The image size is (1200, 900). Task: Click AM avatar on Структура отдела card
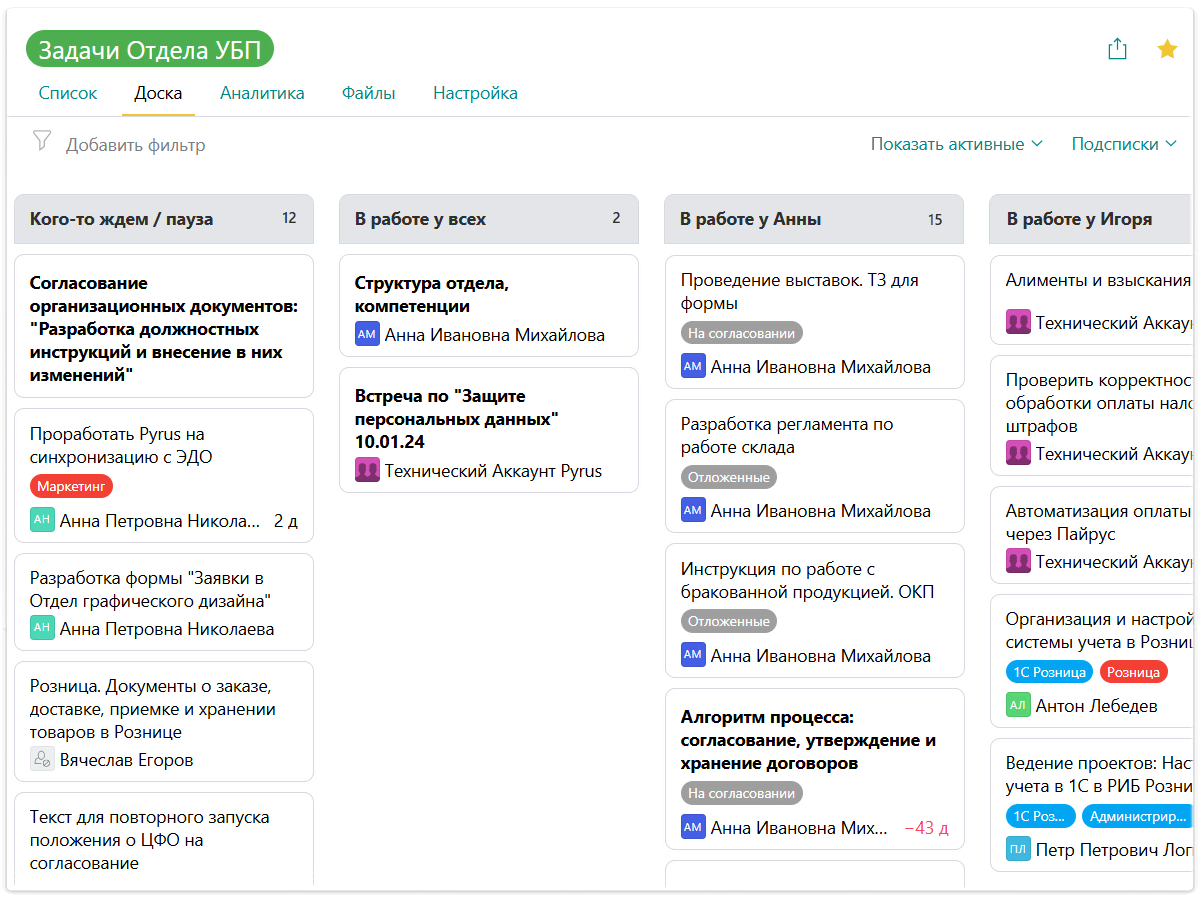point(367,335)
